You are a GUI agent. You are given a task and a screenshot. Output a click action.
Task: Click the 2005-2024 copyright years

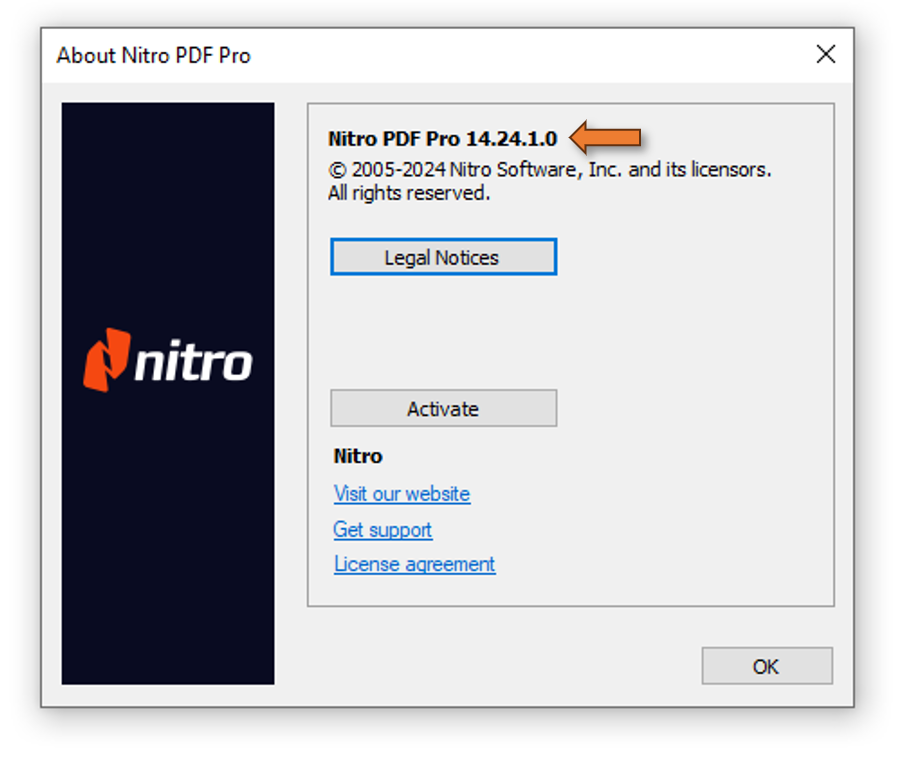click(x=398, y=170)
